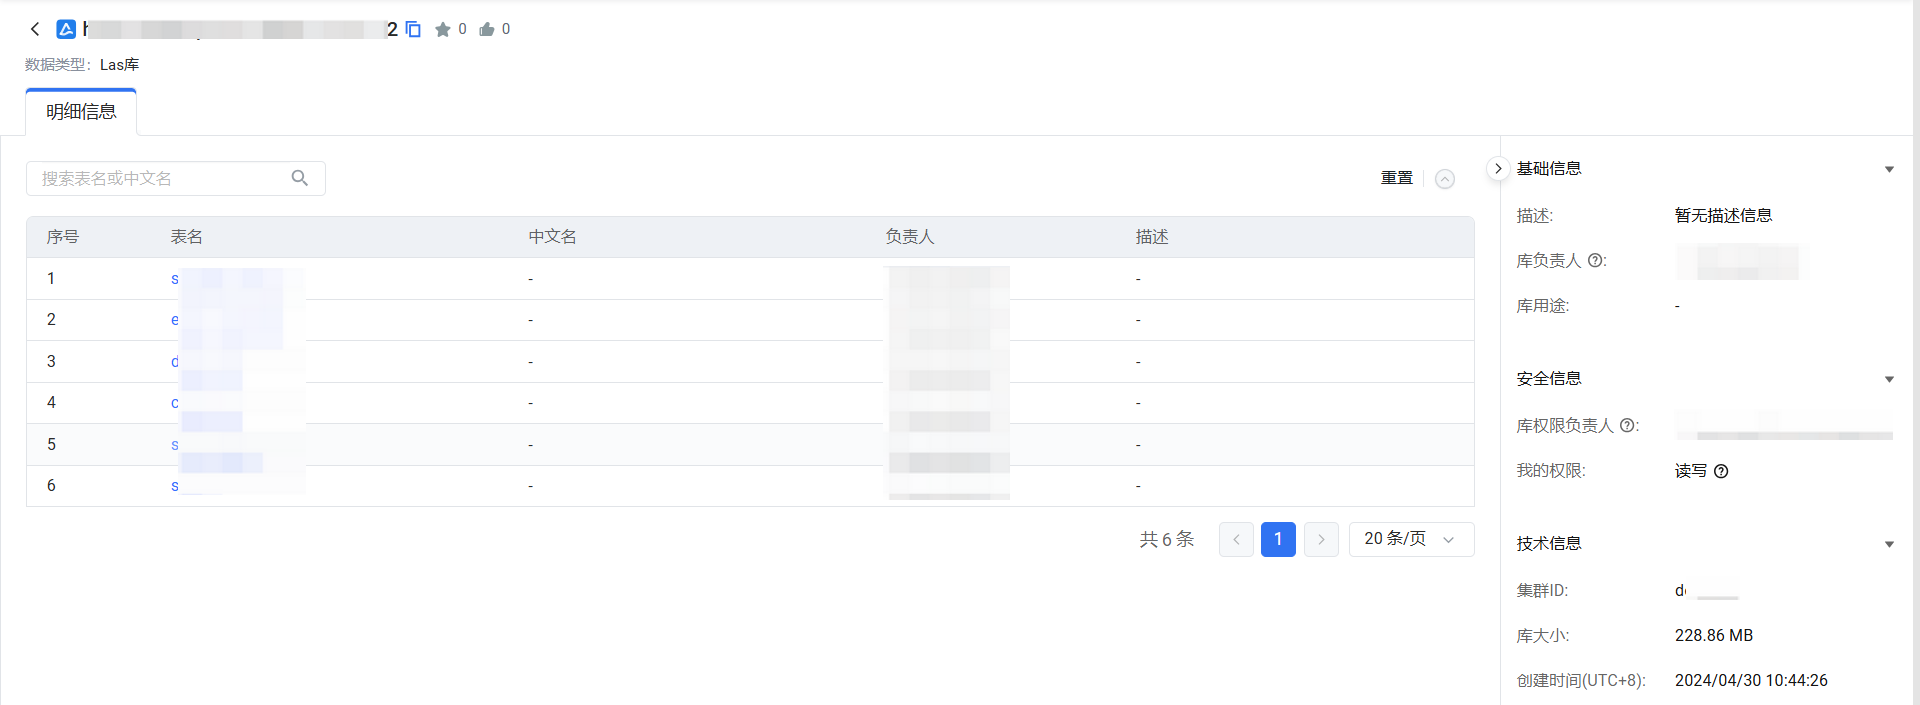
Task: Click the magnifier search icon
Action: pyautogui.click(x=299, y=178)
